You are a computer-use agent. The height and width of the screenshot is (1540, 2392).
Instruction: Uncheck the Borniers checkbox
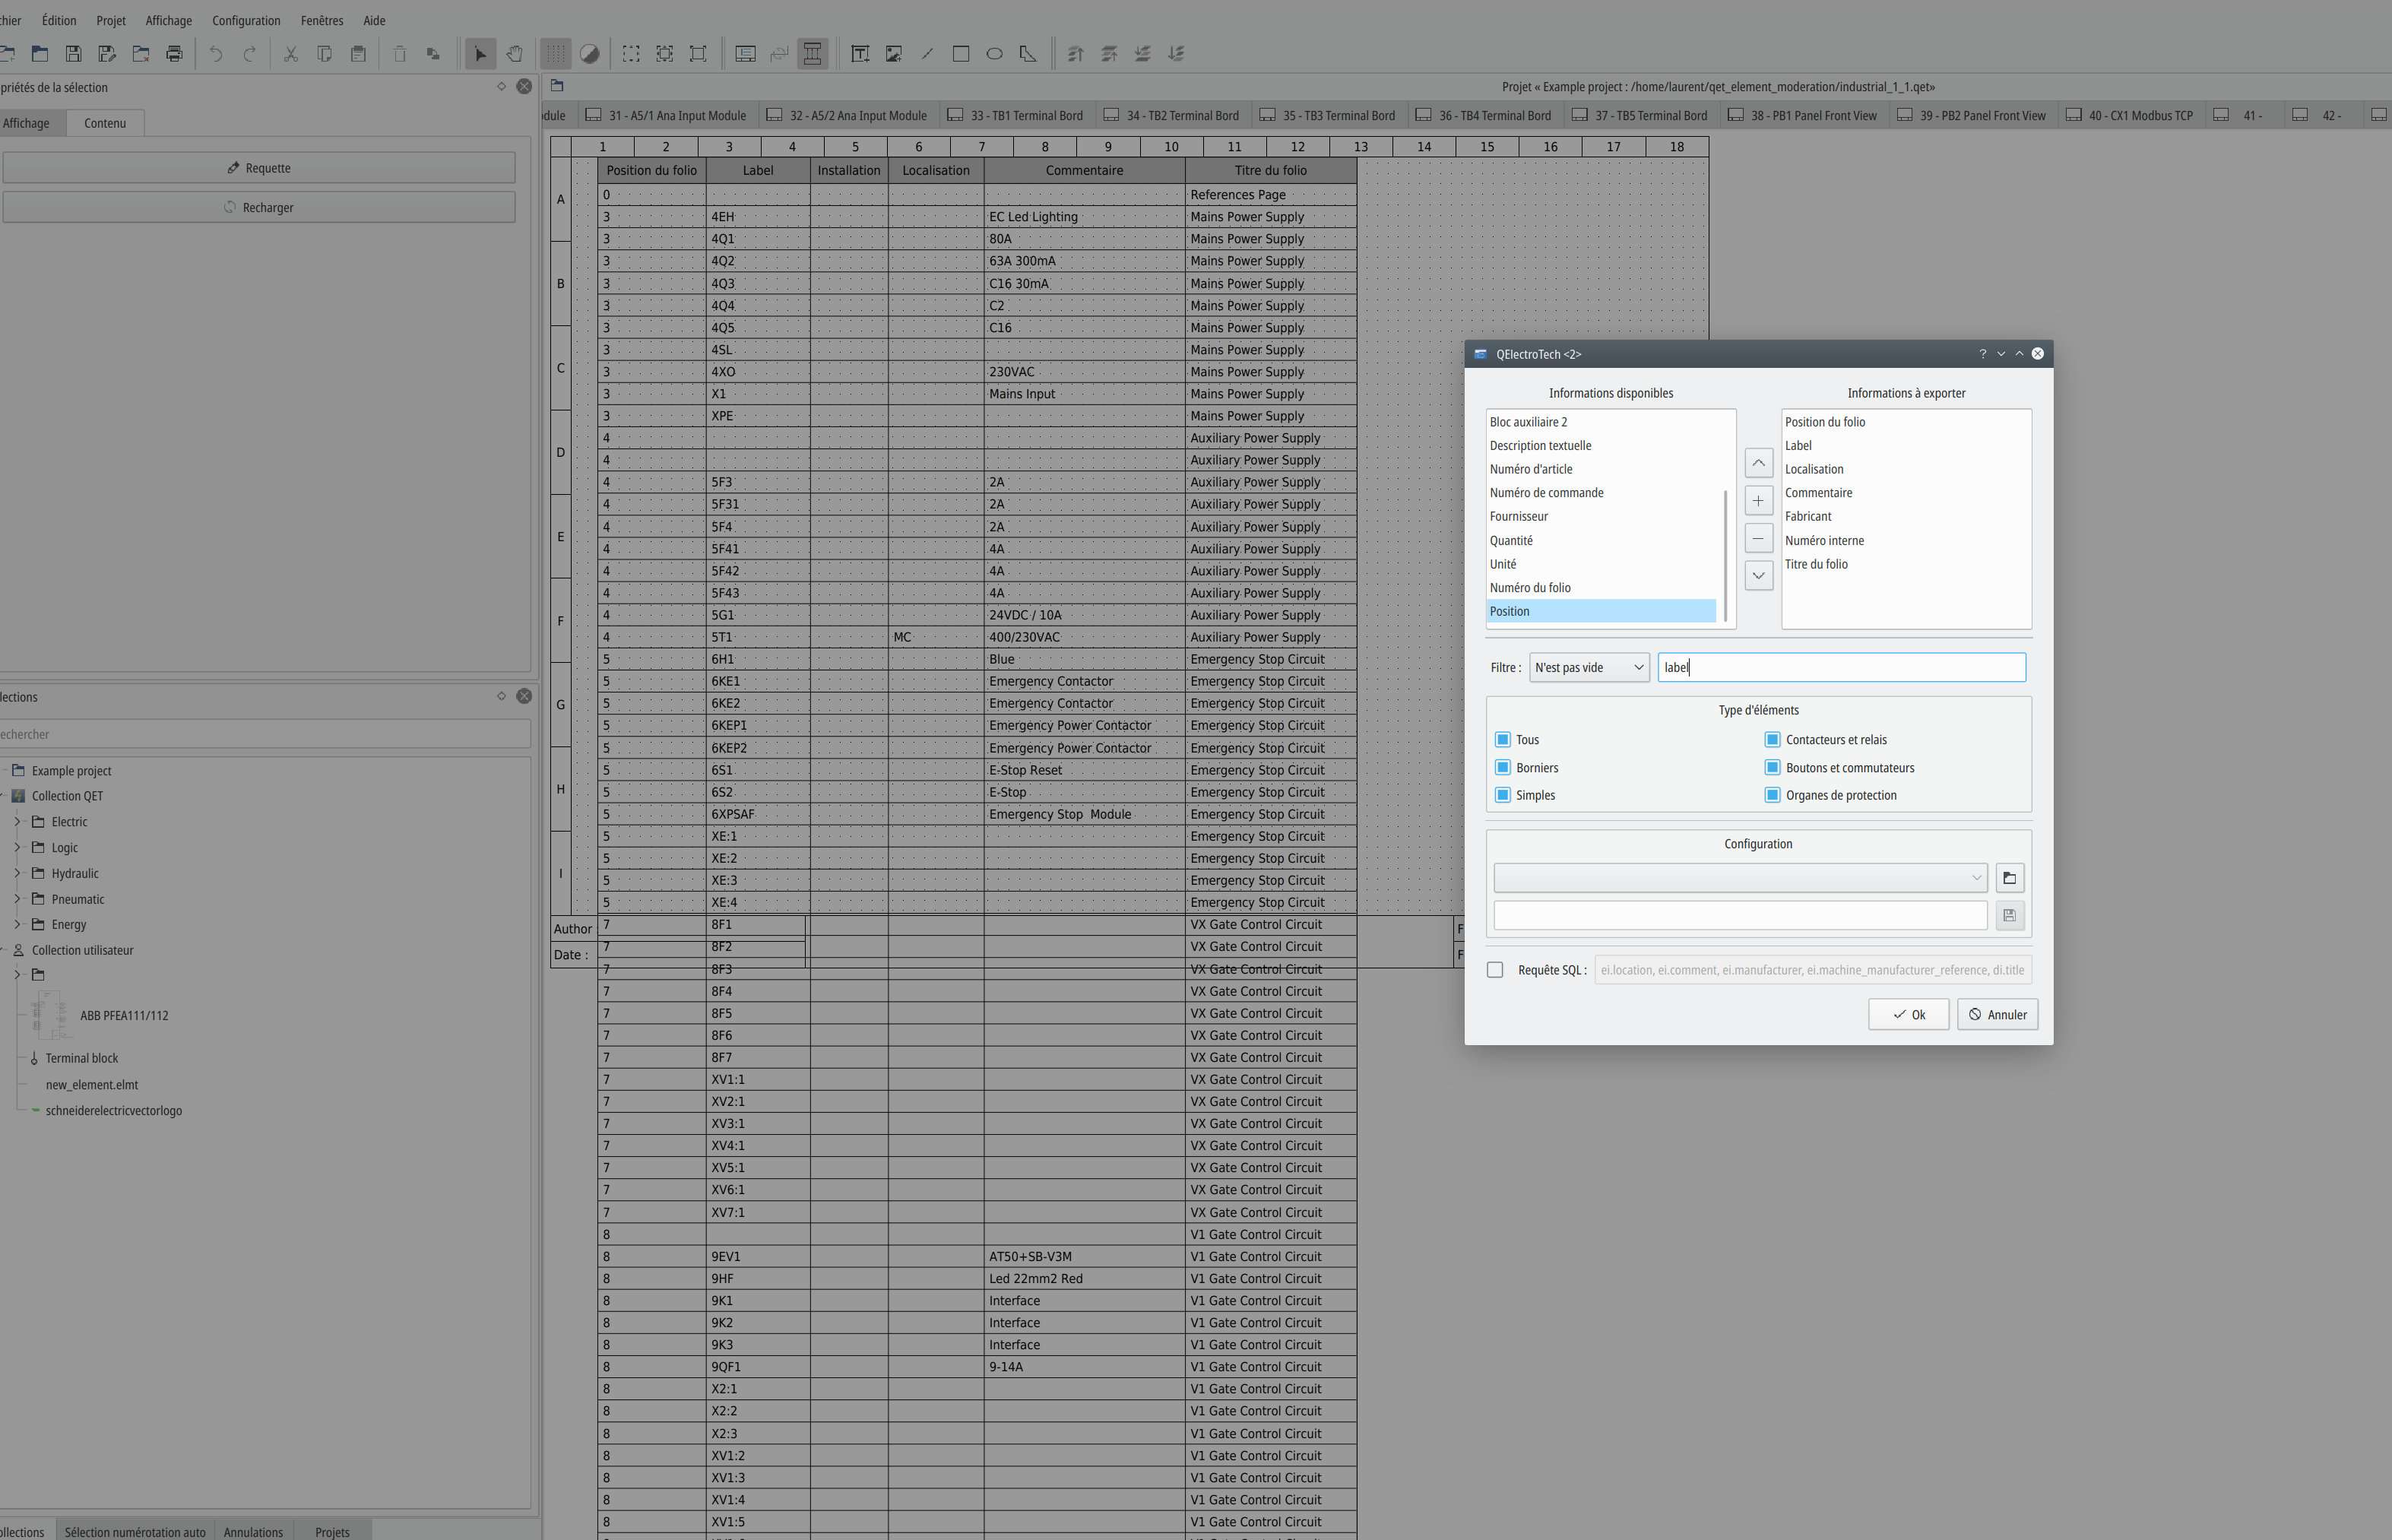point(1502,768)
